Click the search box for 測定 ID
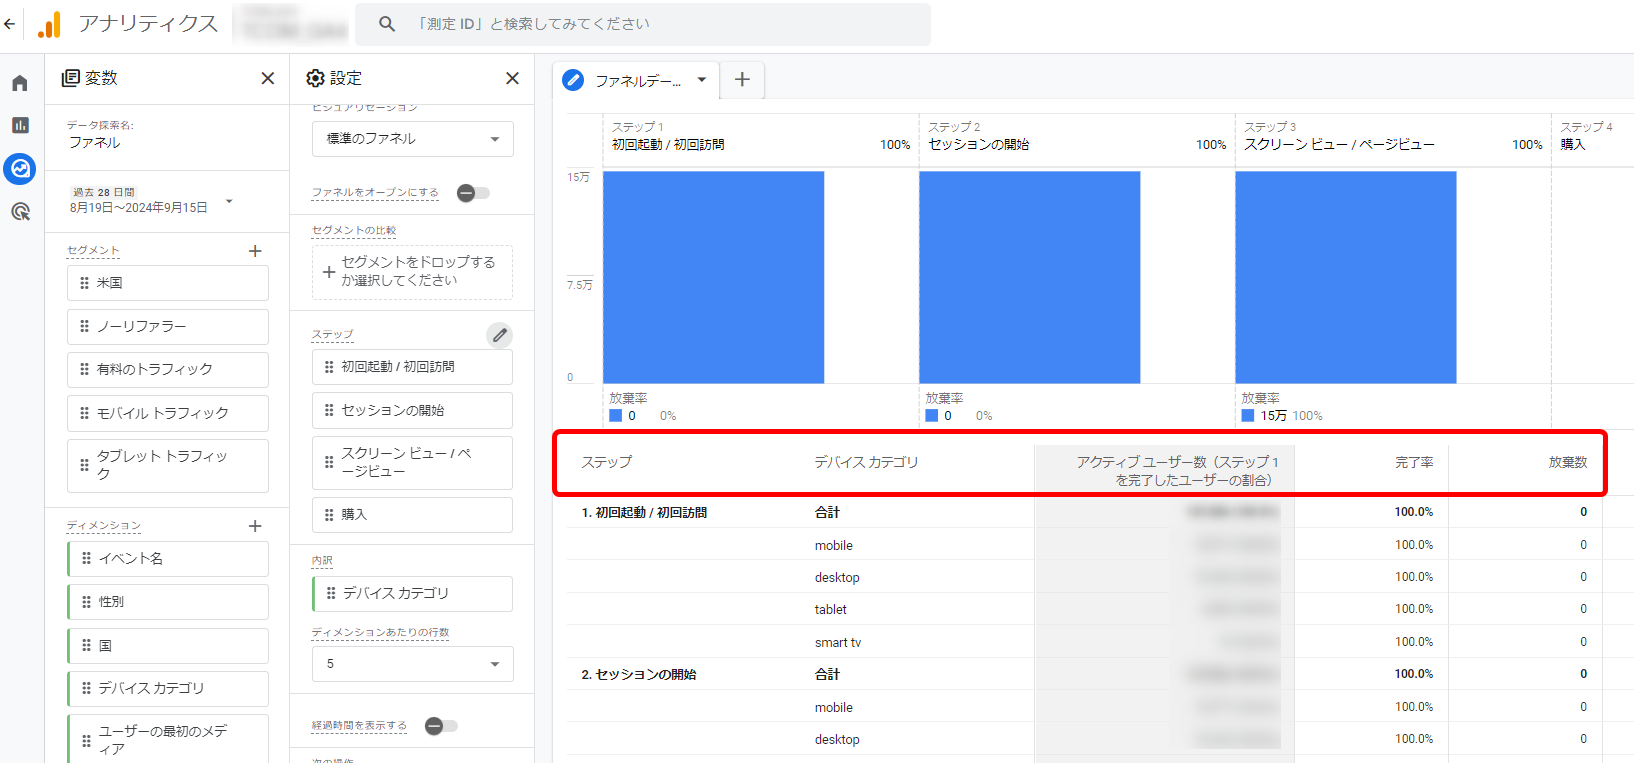Viewport: 1634px width, 763px height. (x=643, y=24)
